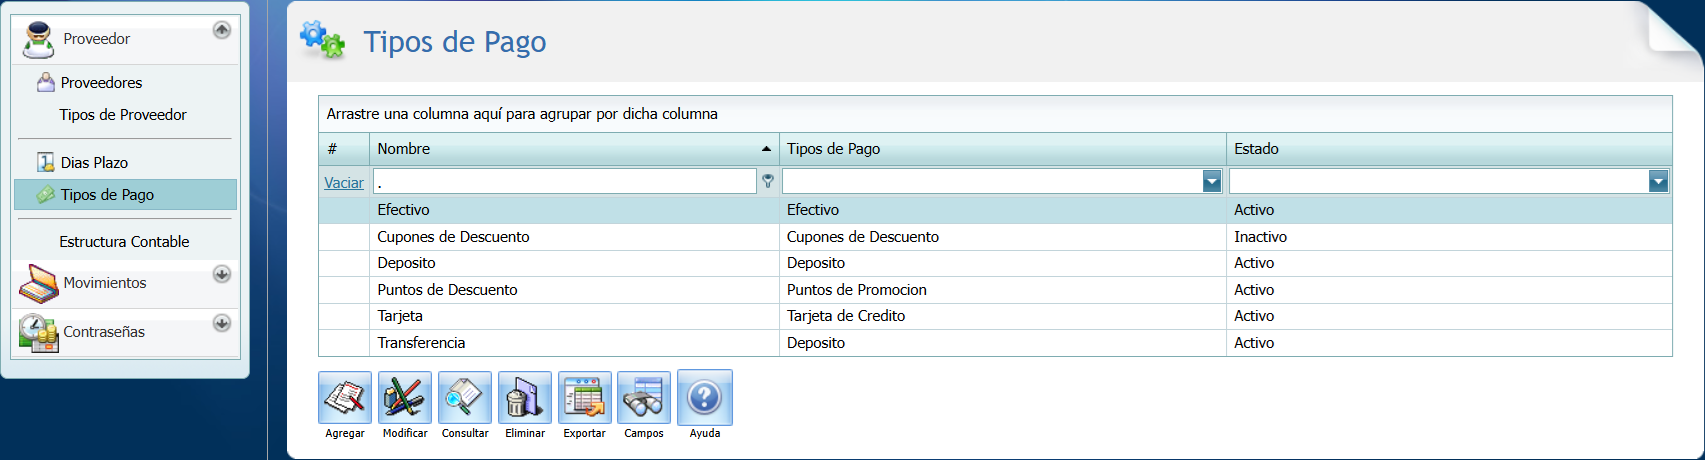1705x460 pixels.
Task: Open the Ayuda help icon
Action: pyautogui.click(x=705, y=398)
